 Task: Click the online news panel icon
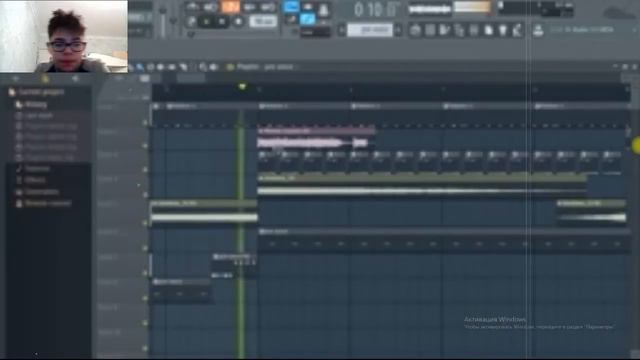538,30
